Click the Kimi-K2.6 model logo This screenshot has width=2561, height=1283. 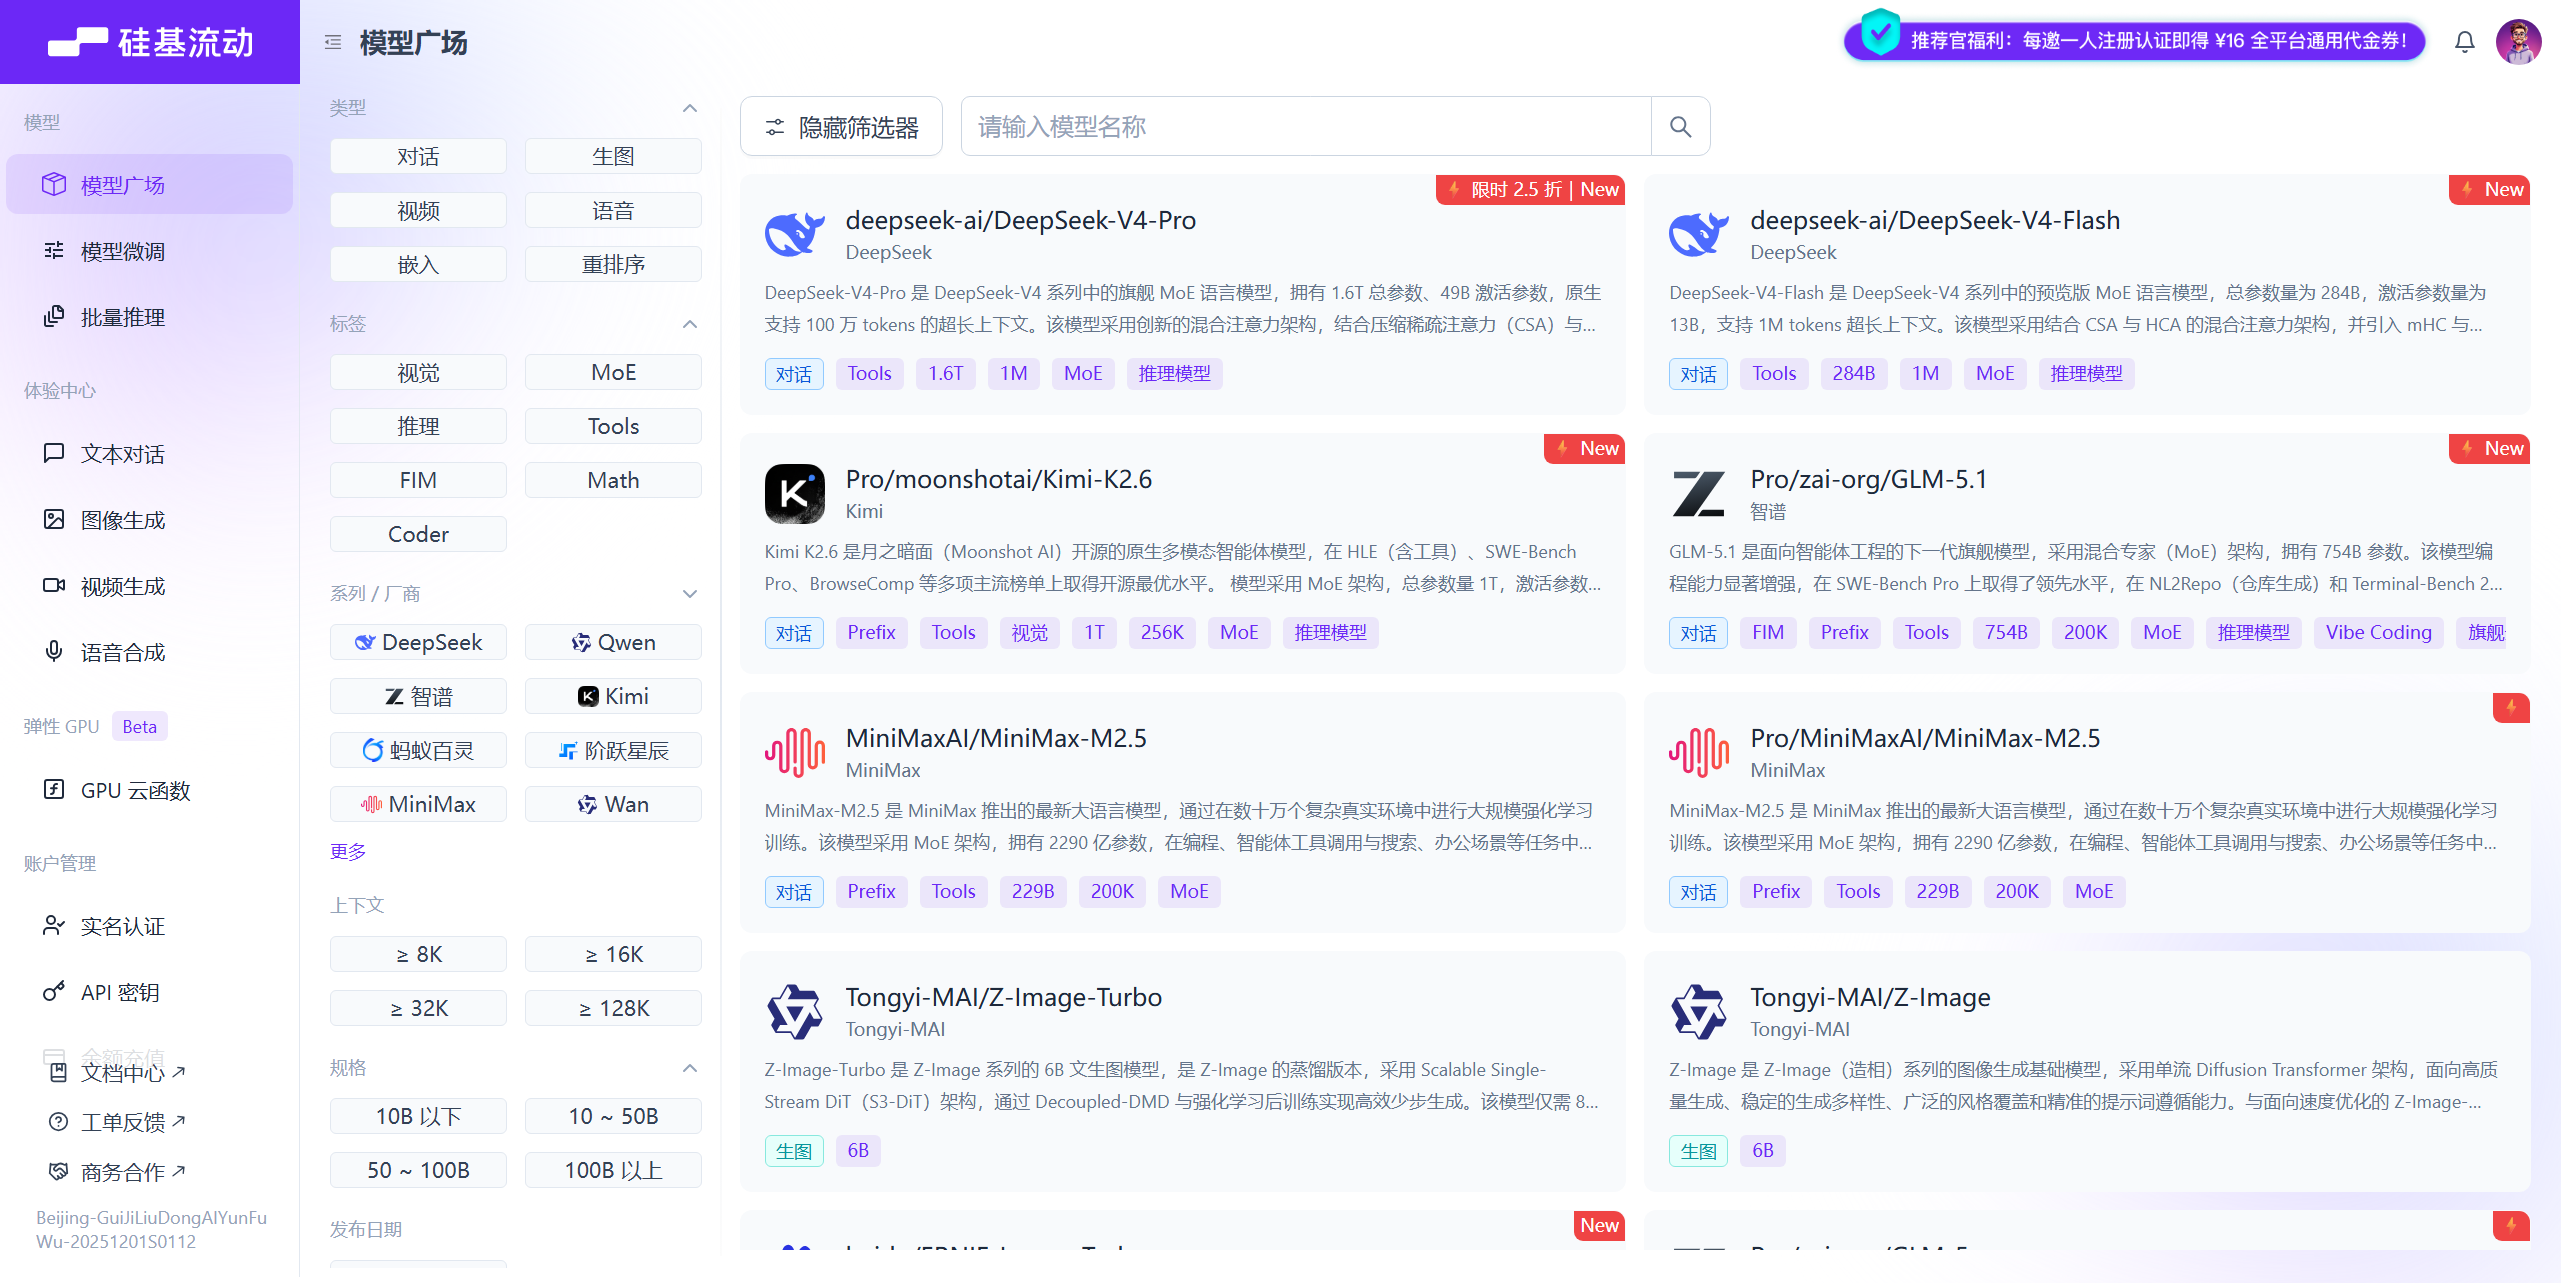795,494
